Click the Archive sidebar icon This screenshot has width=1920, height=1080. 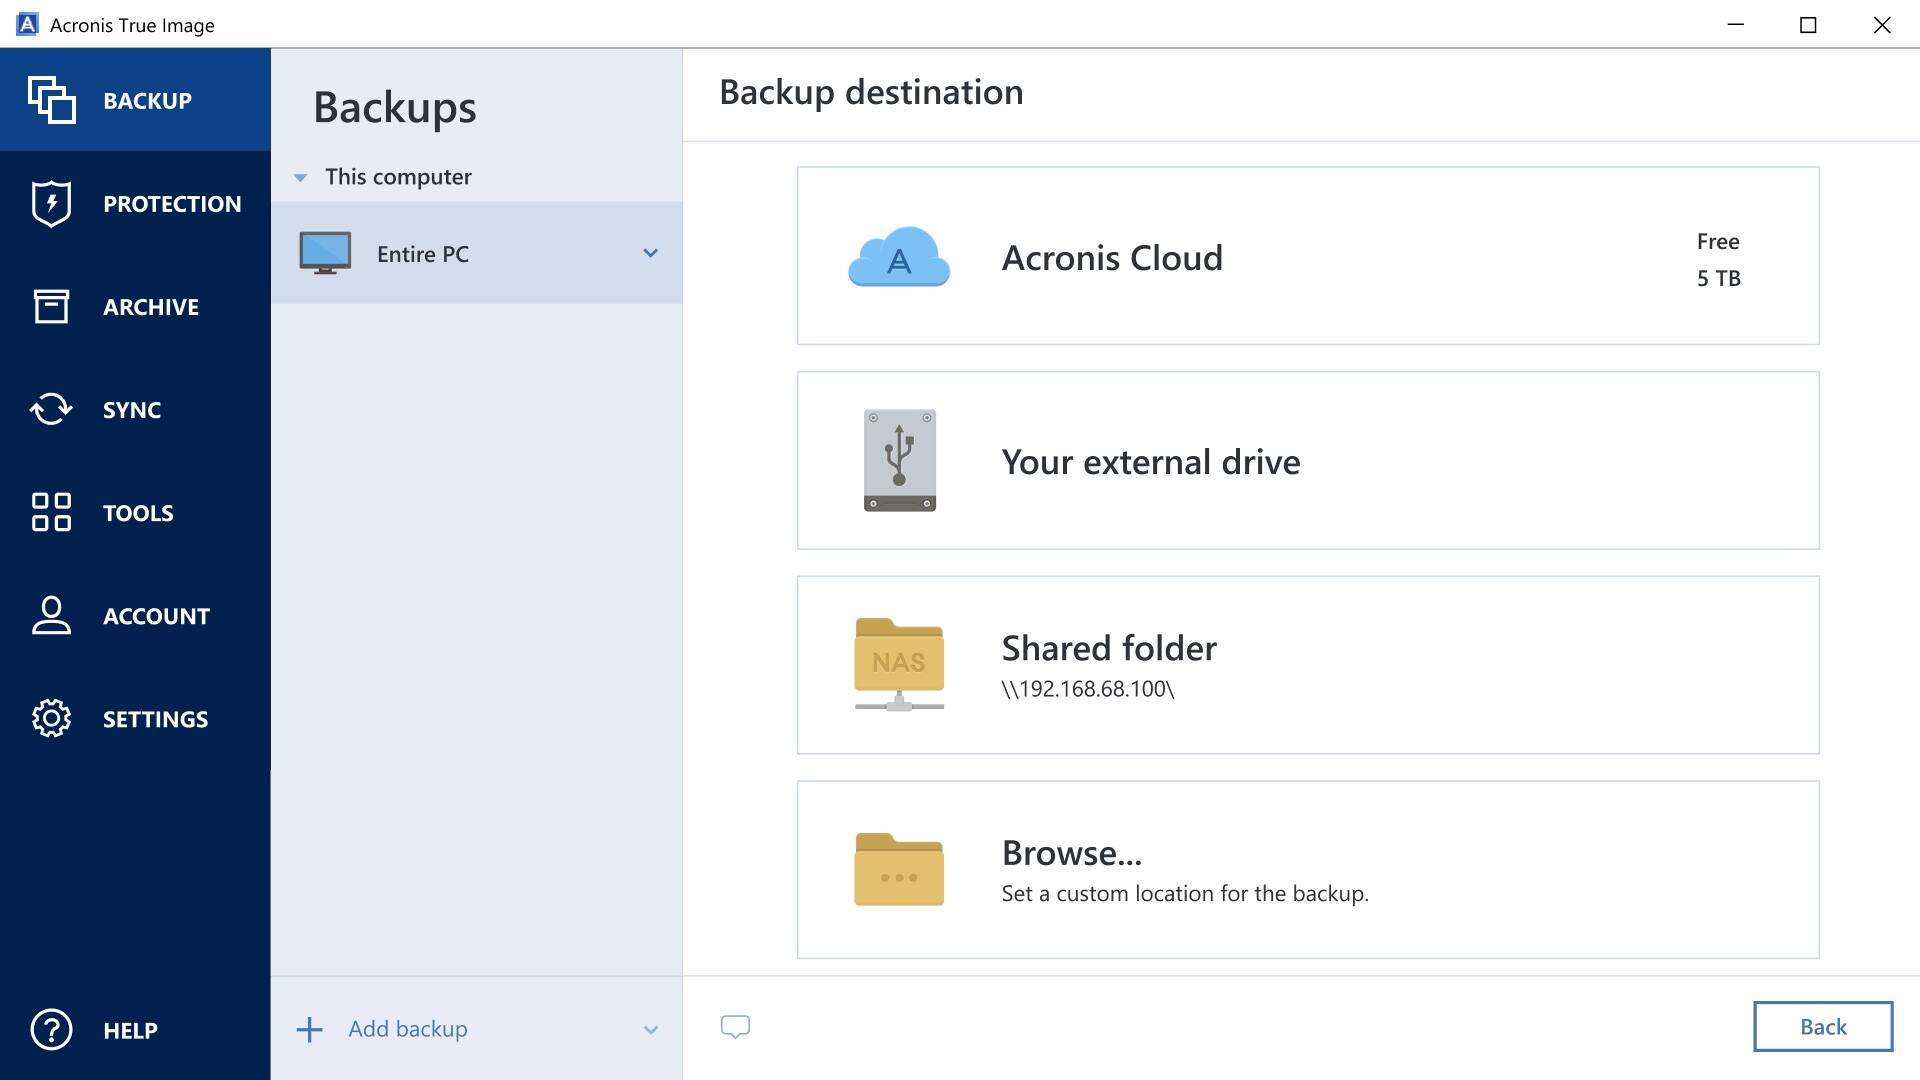pos(50,306)
